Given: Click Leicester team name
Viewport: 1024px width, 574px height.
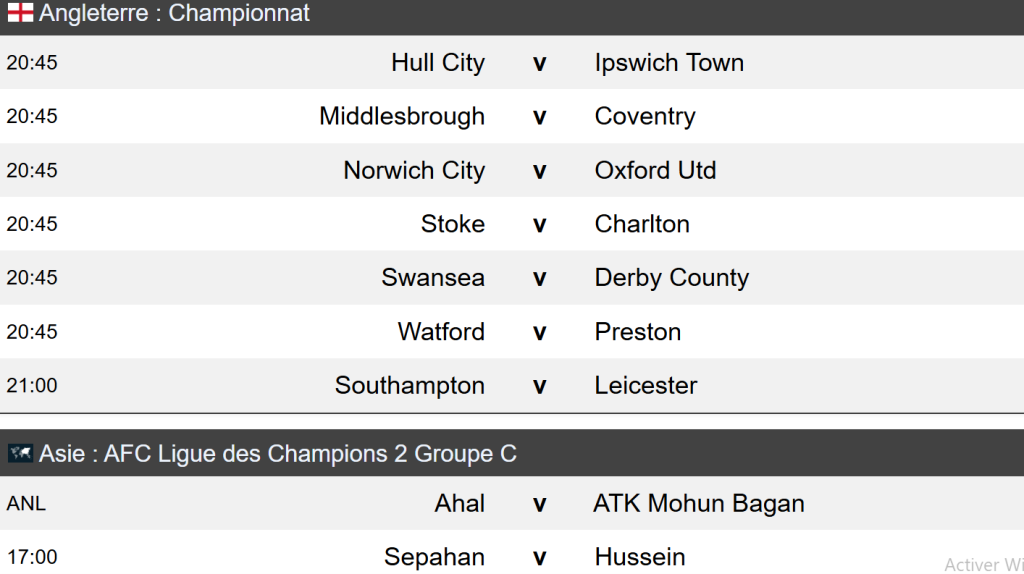Looking at the screenshot, I should 646,386.
